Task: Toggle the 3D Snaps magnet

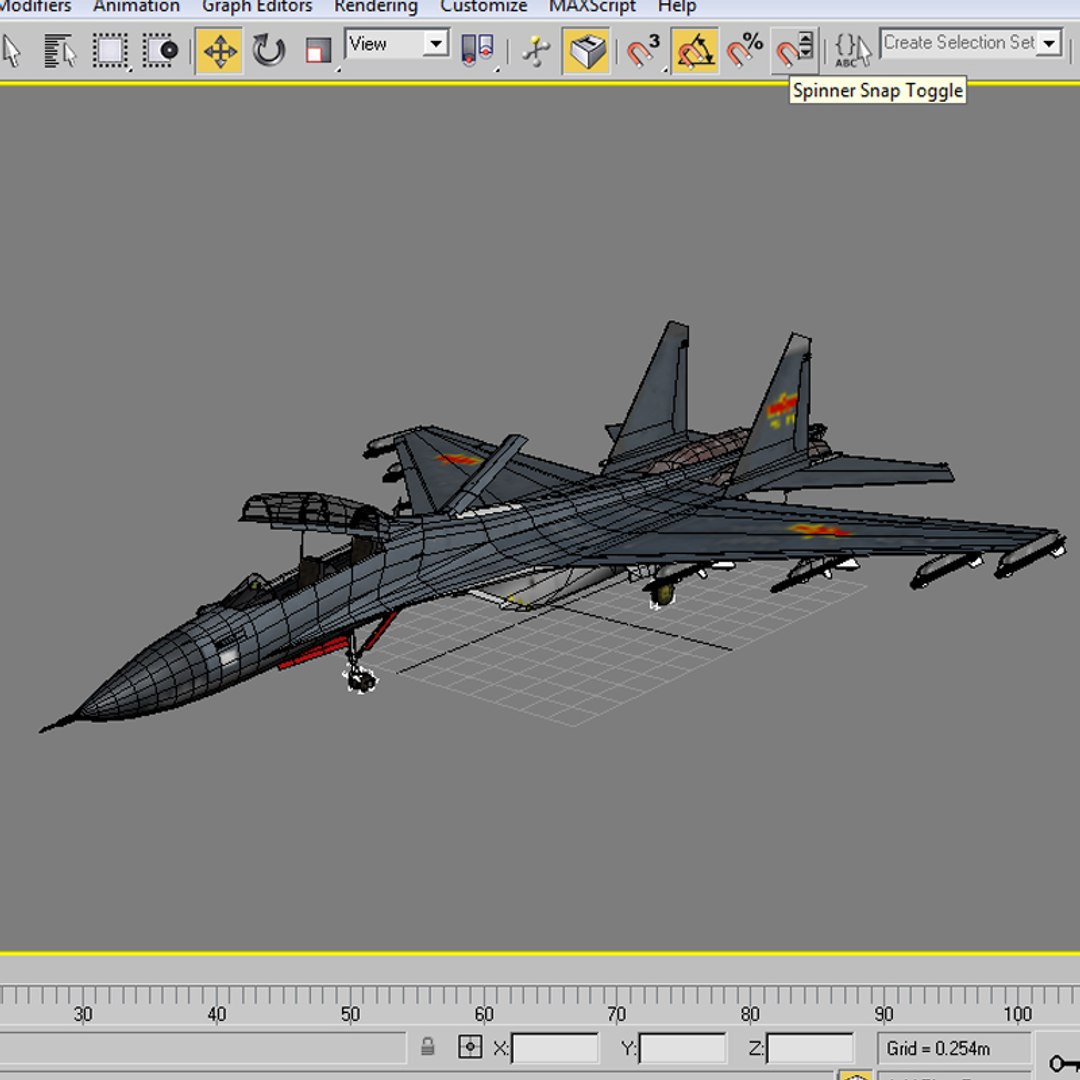Action: tap(643, 51)
